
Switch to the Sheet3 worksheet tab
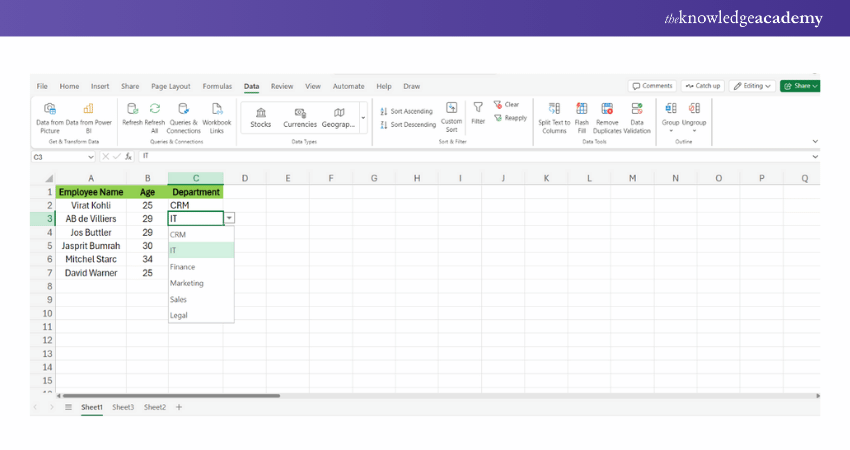coord(123,407)
